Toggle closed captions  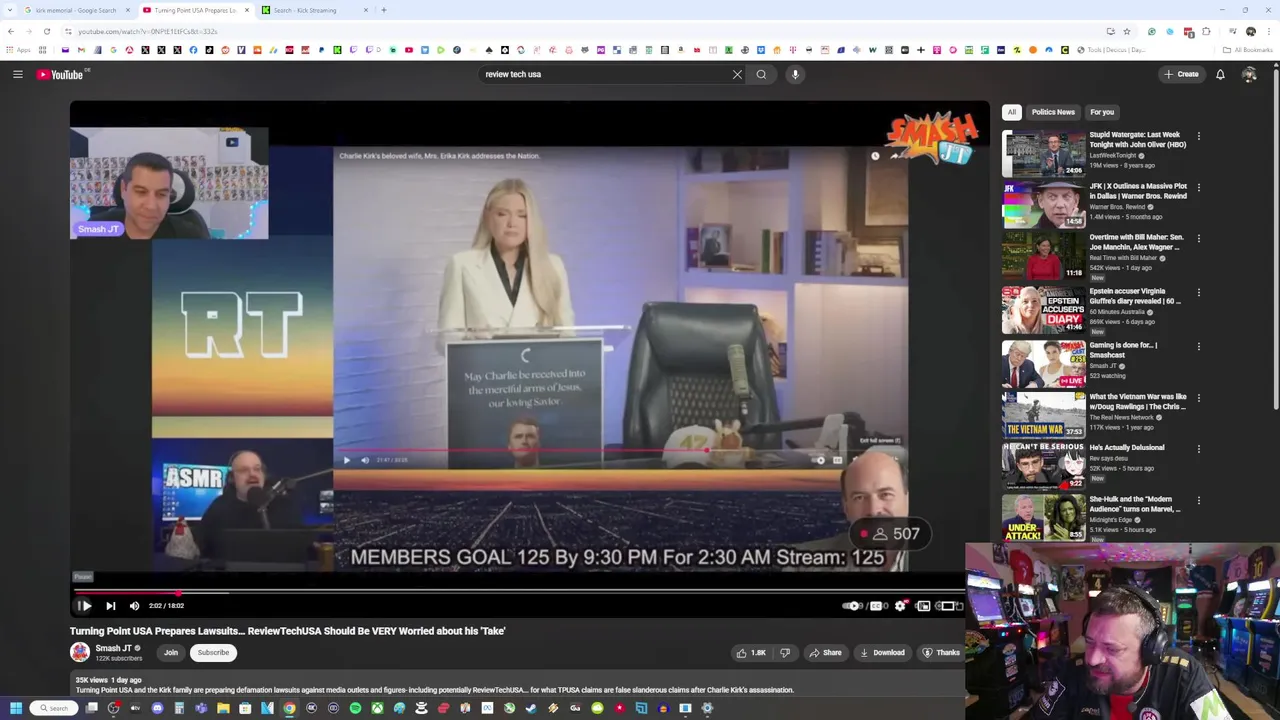point(876,605)
